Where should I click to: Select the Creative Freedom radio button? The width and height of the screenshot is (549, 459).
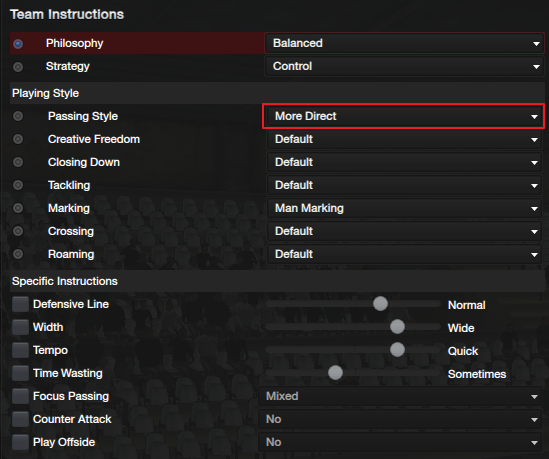point(18,139)
